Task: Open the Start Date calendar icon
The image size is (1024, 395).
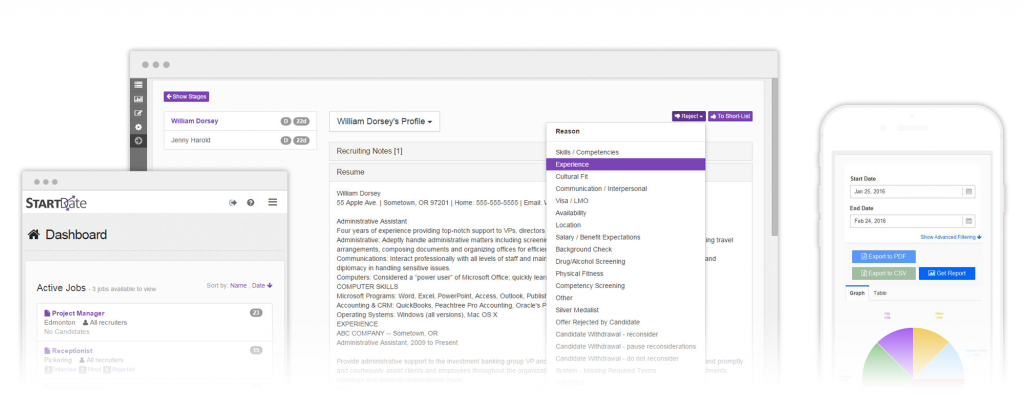Action: coord(969,192)
